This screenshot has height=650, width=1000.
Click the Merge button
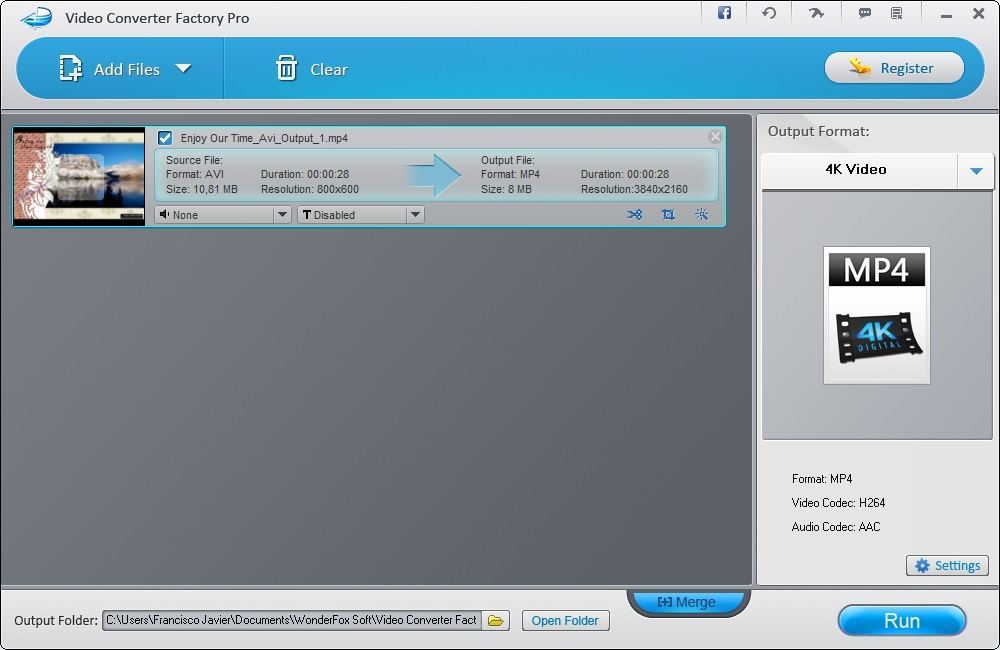tap(688, 601)
